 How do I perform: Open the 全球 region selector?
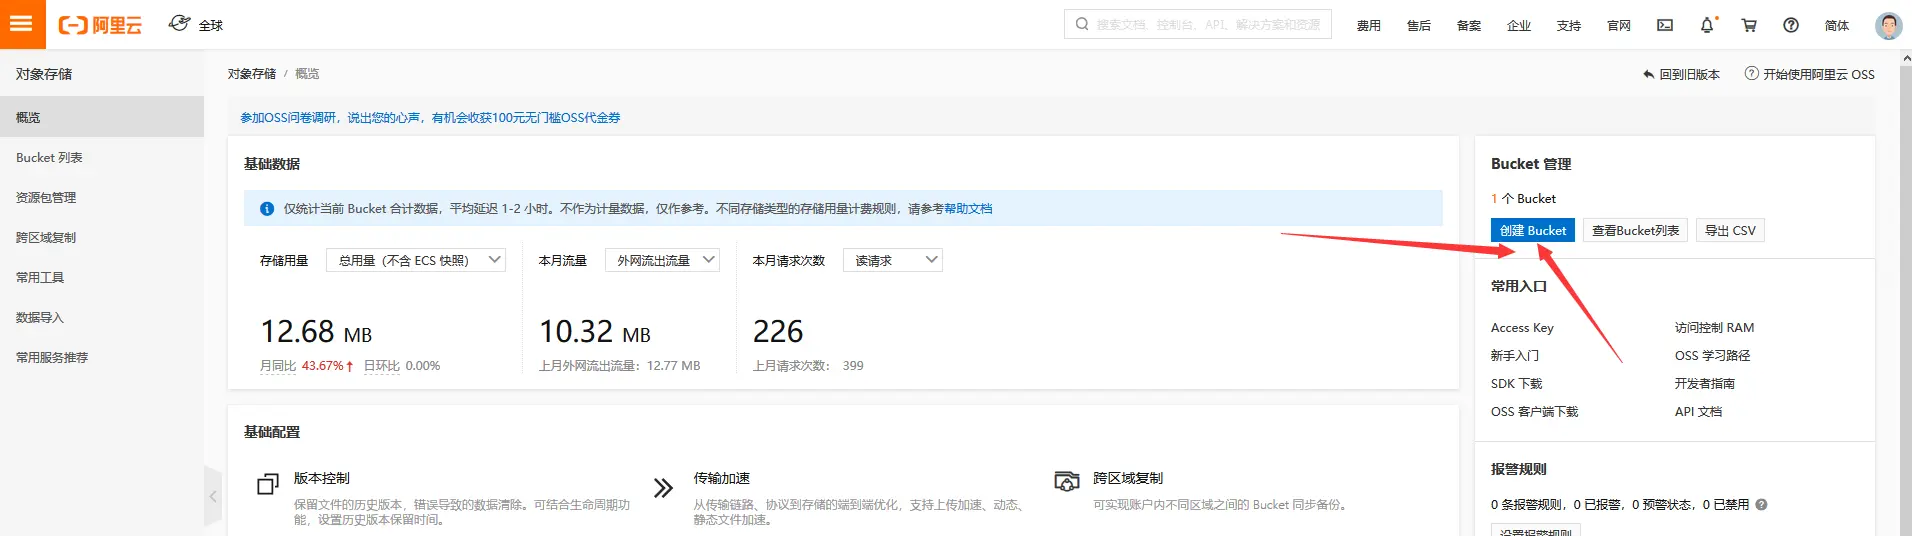click(x=196, y=24)
